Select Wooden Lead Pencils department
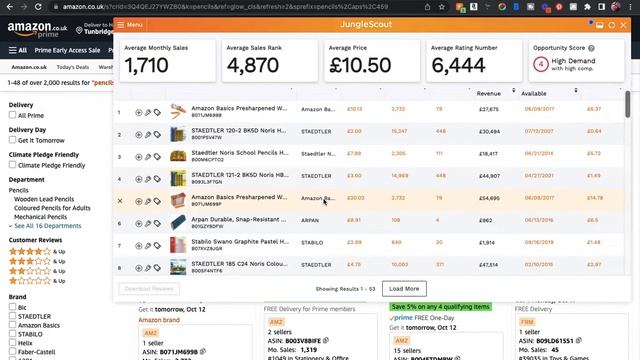This screenshot has height=360, width=640. click(44, 199)
